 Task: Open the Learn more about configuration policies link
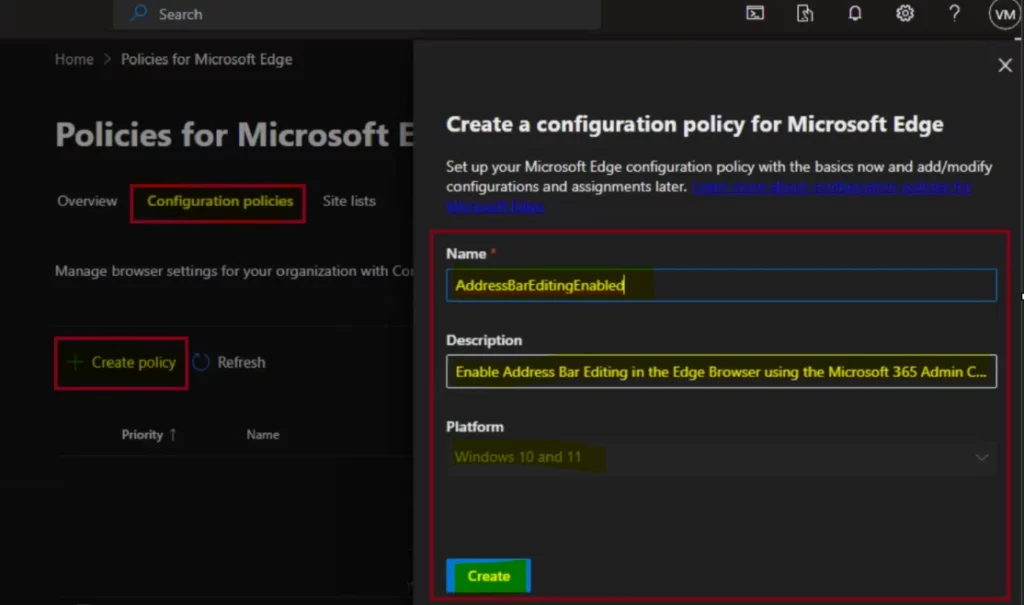709,197
